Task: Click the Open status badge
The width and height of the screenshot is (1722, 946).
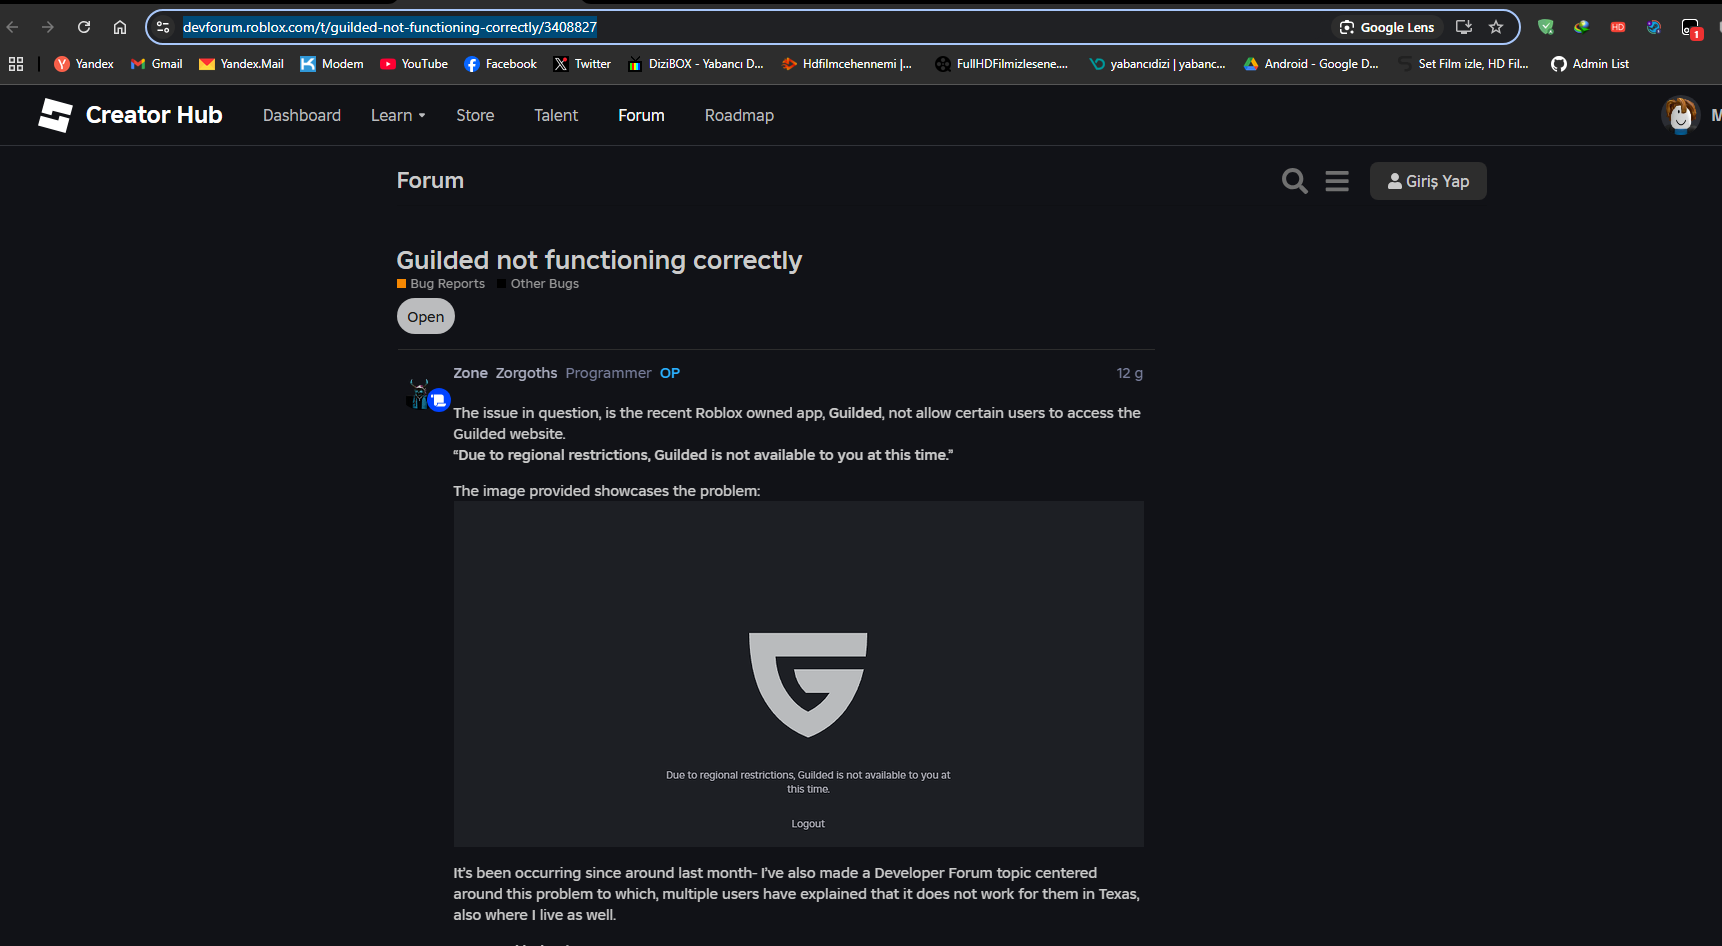Action: [426, 317]
